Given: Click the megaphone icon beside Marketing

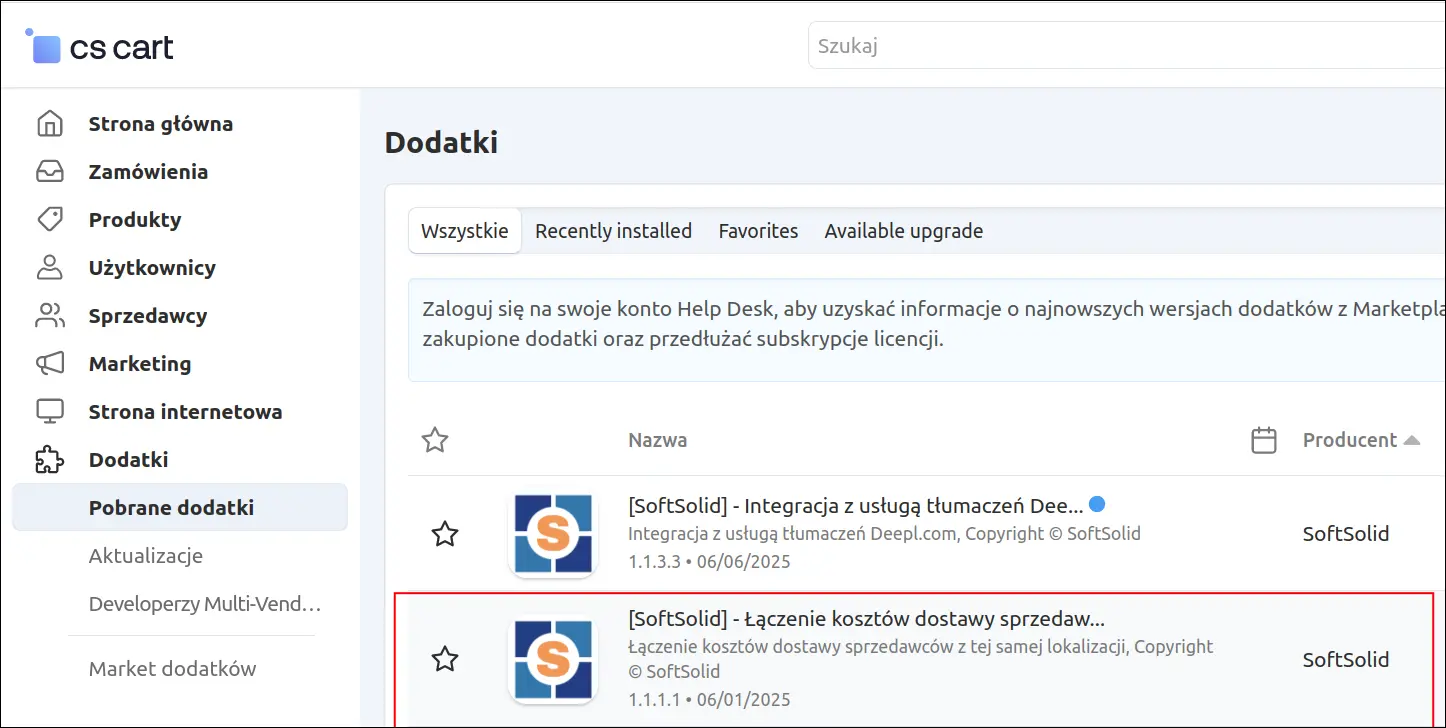Looking at the screenshot, I should pyautogui.click(x=50, y=364).
